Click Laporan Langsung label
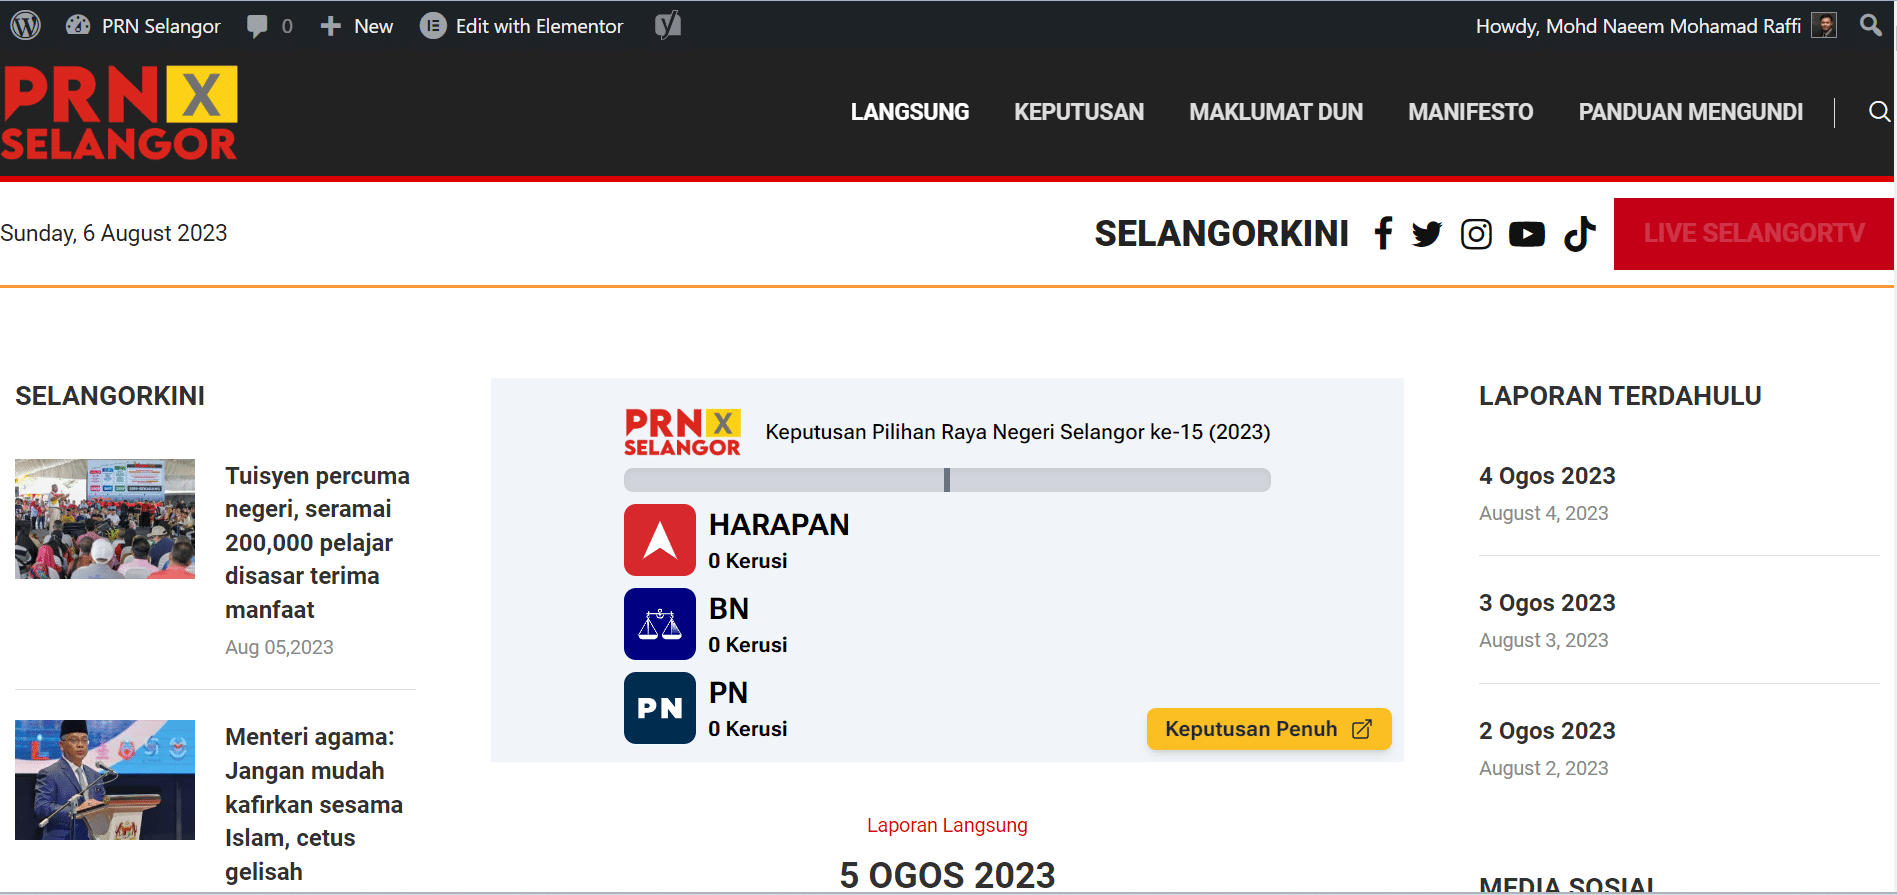The width and height of the screenshot is (1897, 895). pyautogui.click(x=947, y=825)
